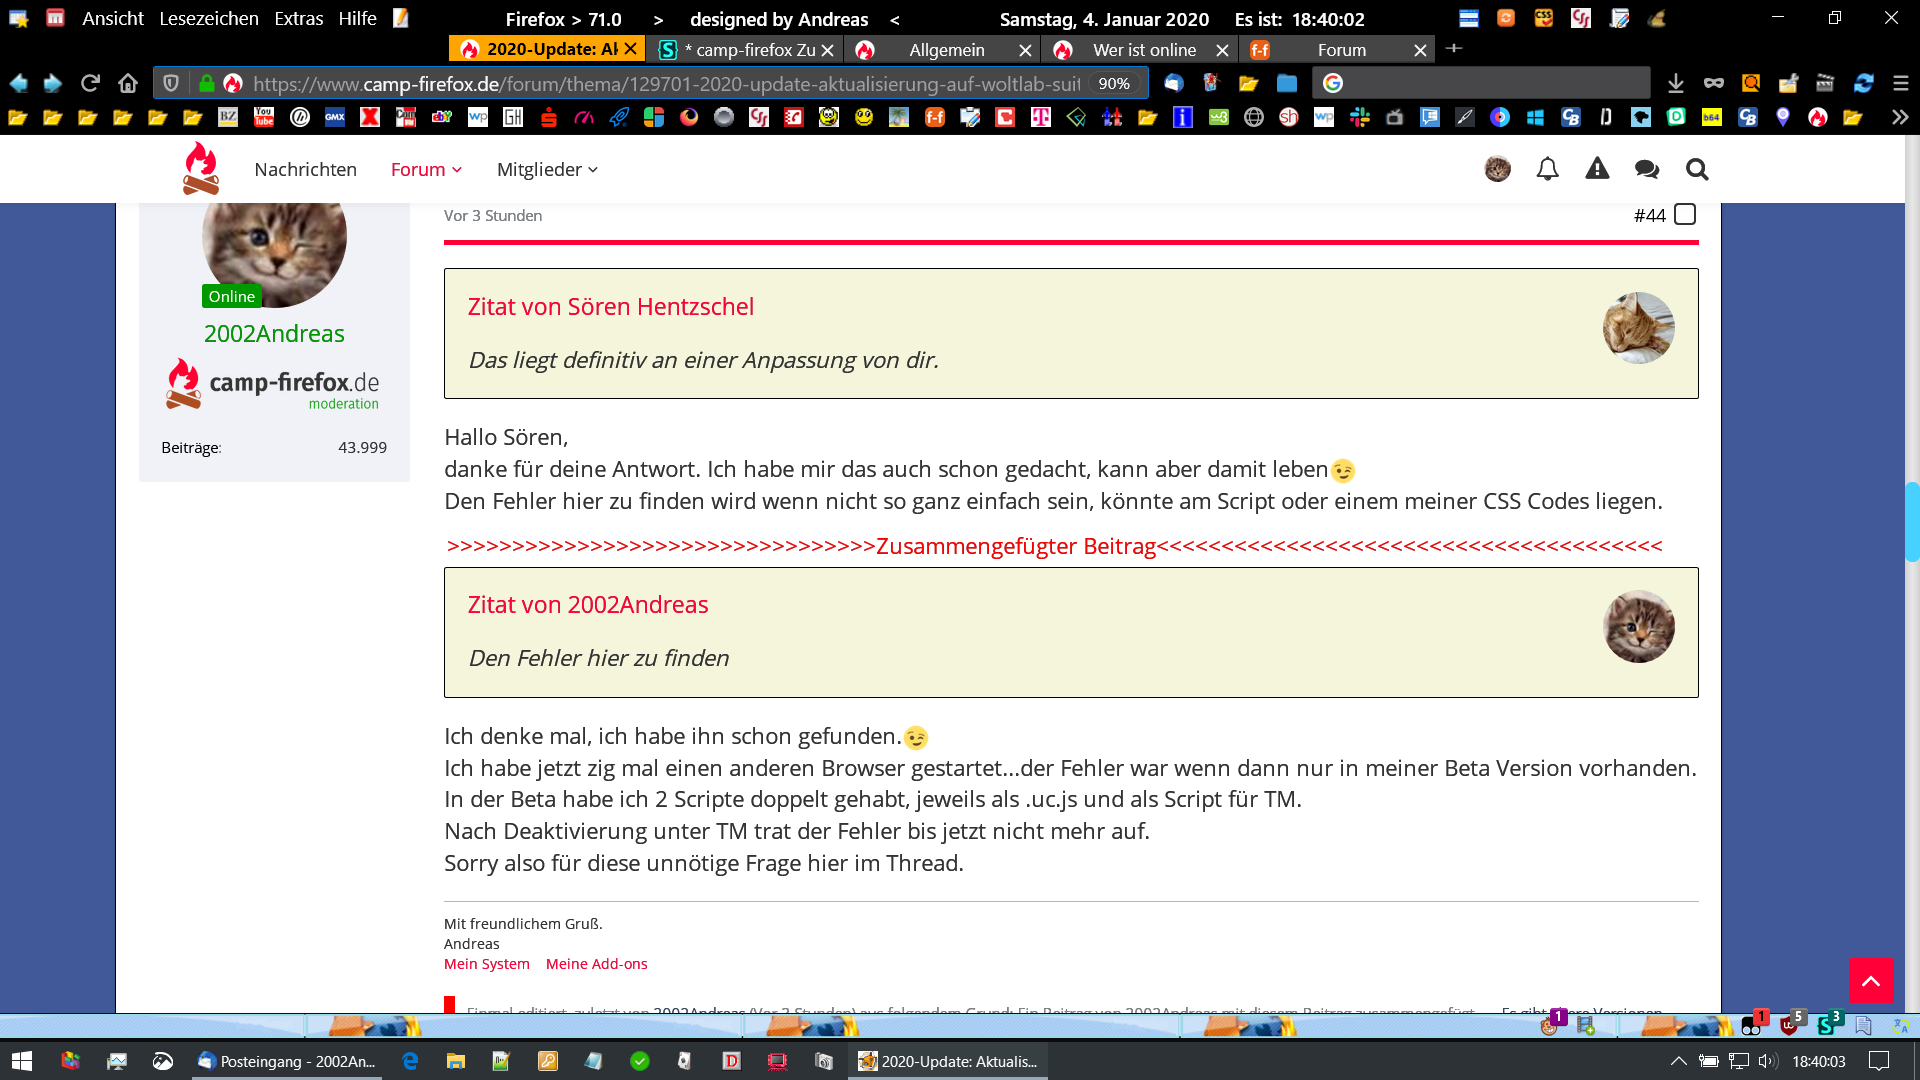The height and width of the screenshot is (1080, 1920).
Task: Open the moderation warning triangle icon
Action: pyautogui.click(x=1597, y=169)
